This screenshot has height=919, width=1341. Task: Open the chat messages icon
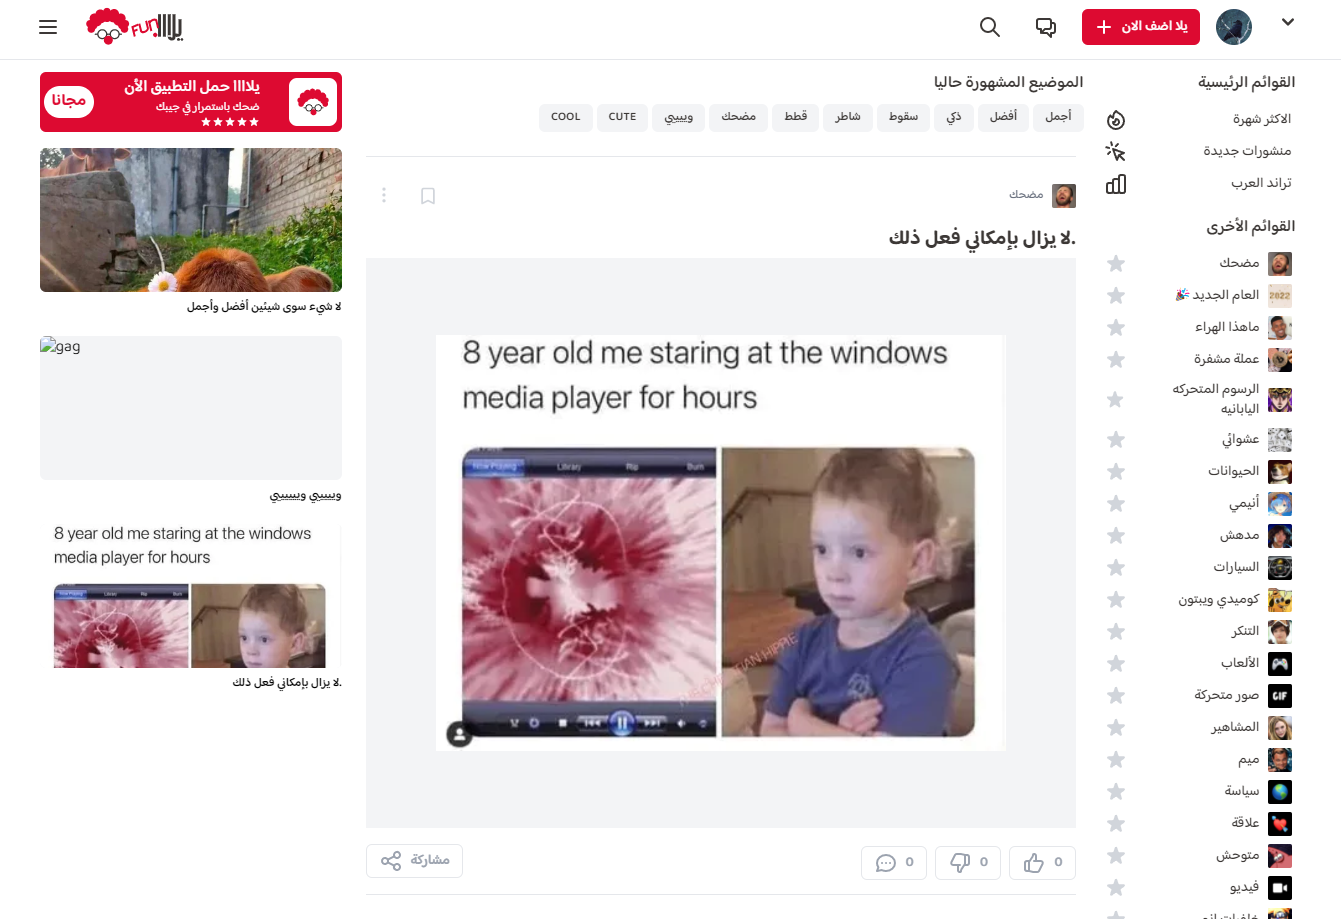coord(1046,27)
